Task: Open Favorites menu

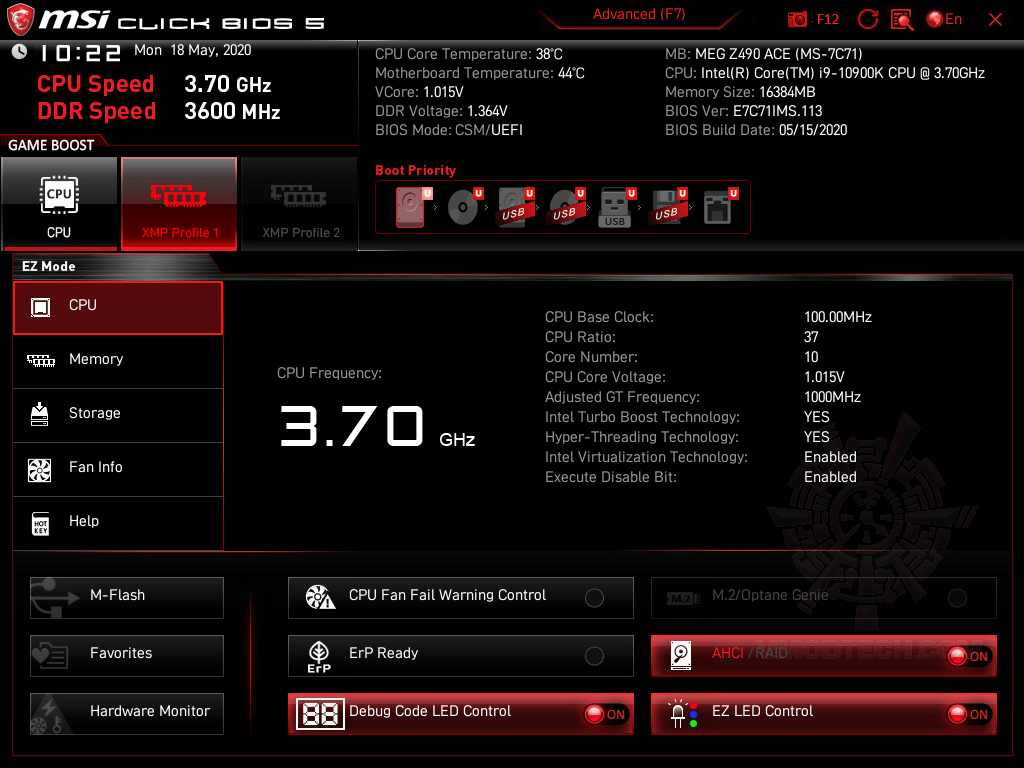Action: click(x=127, y=656)
